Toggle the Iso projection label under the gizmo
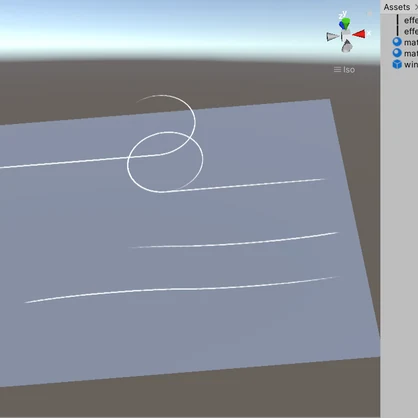 (345, 70)
